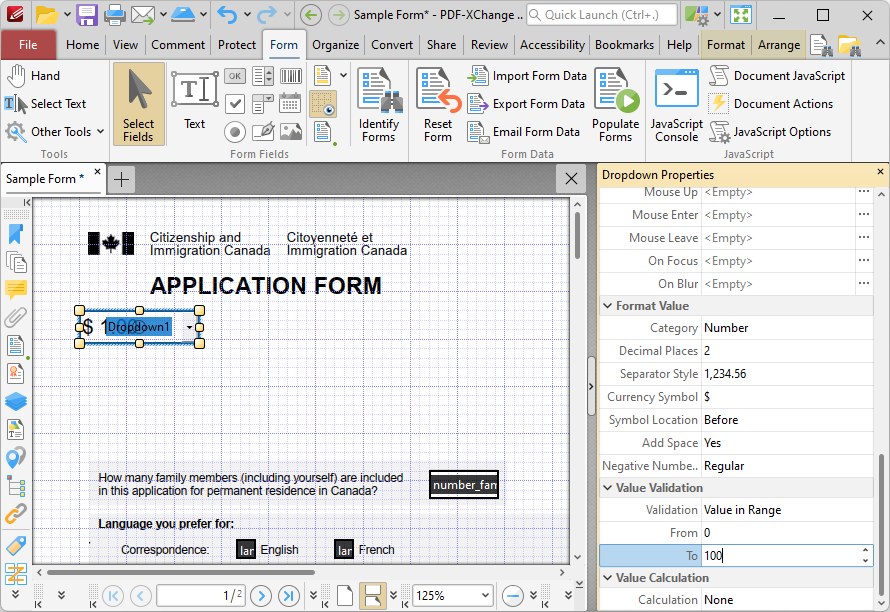The height and width of the screenshot is (612, 890).
Task: Open the zoom level 125% dropdown
Action: pyautogui.click(x=485, y=596)
